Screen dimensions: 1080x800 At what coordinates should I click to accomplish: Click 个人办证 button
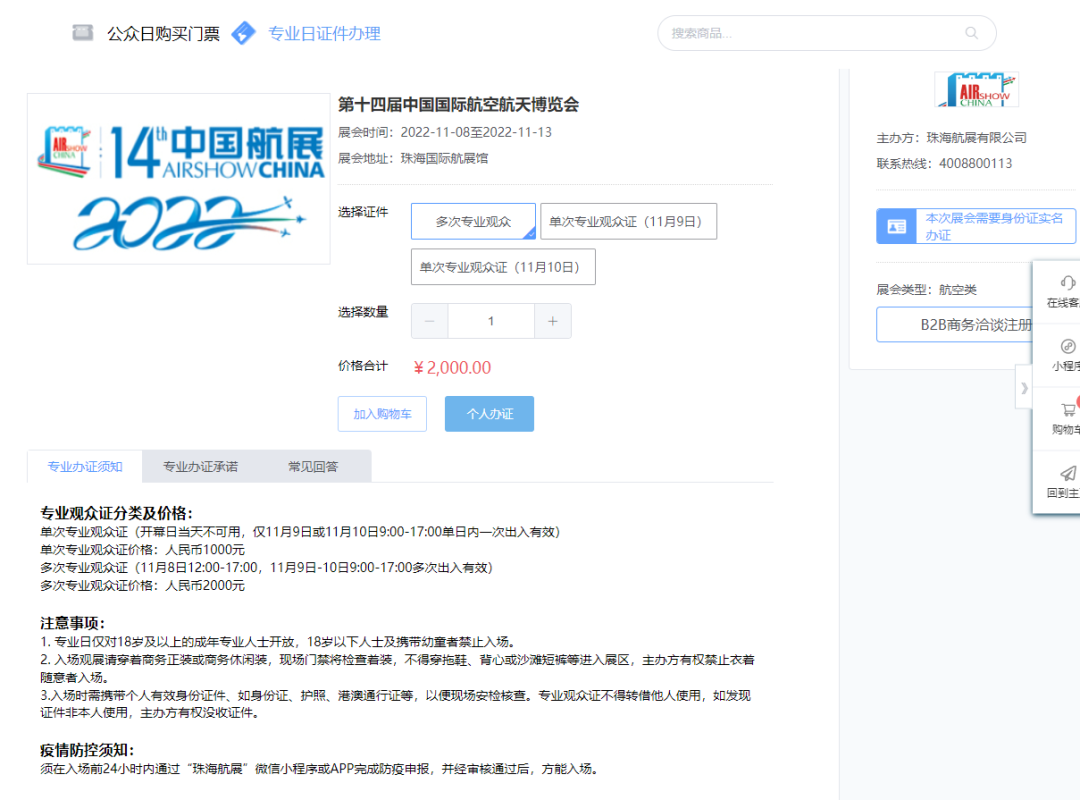(x=489, y=414)
